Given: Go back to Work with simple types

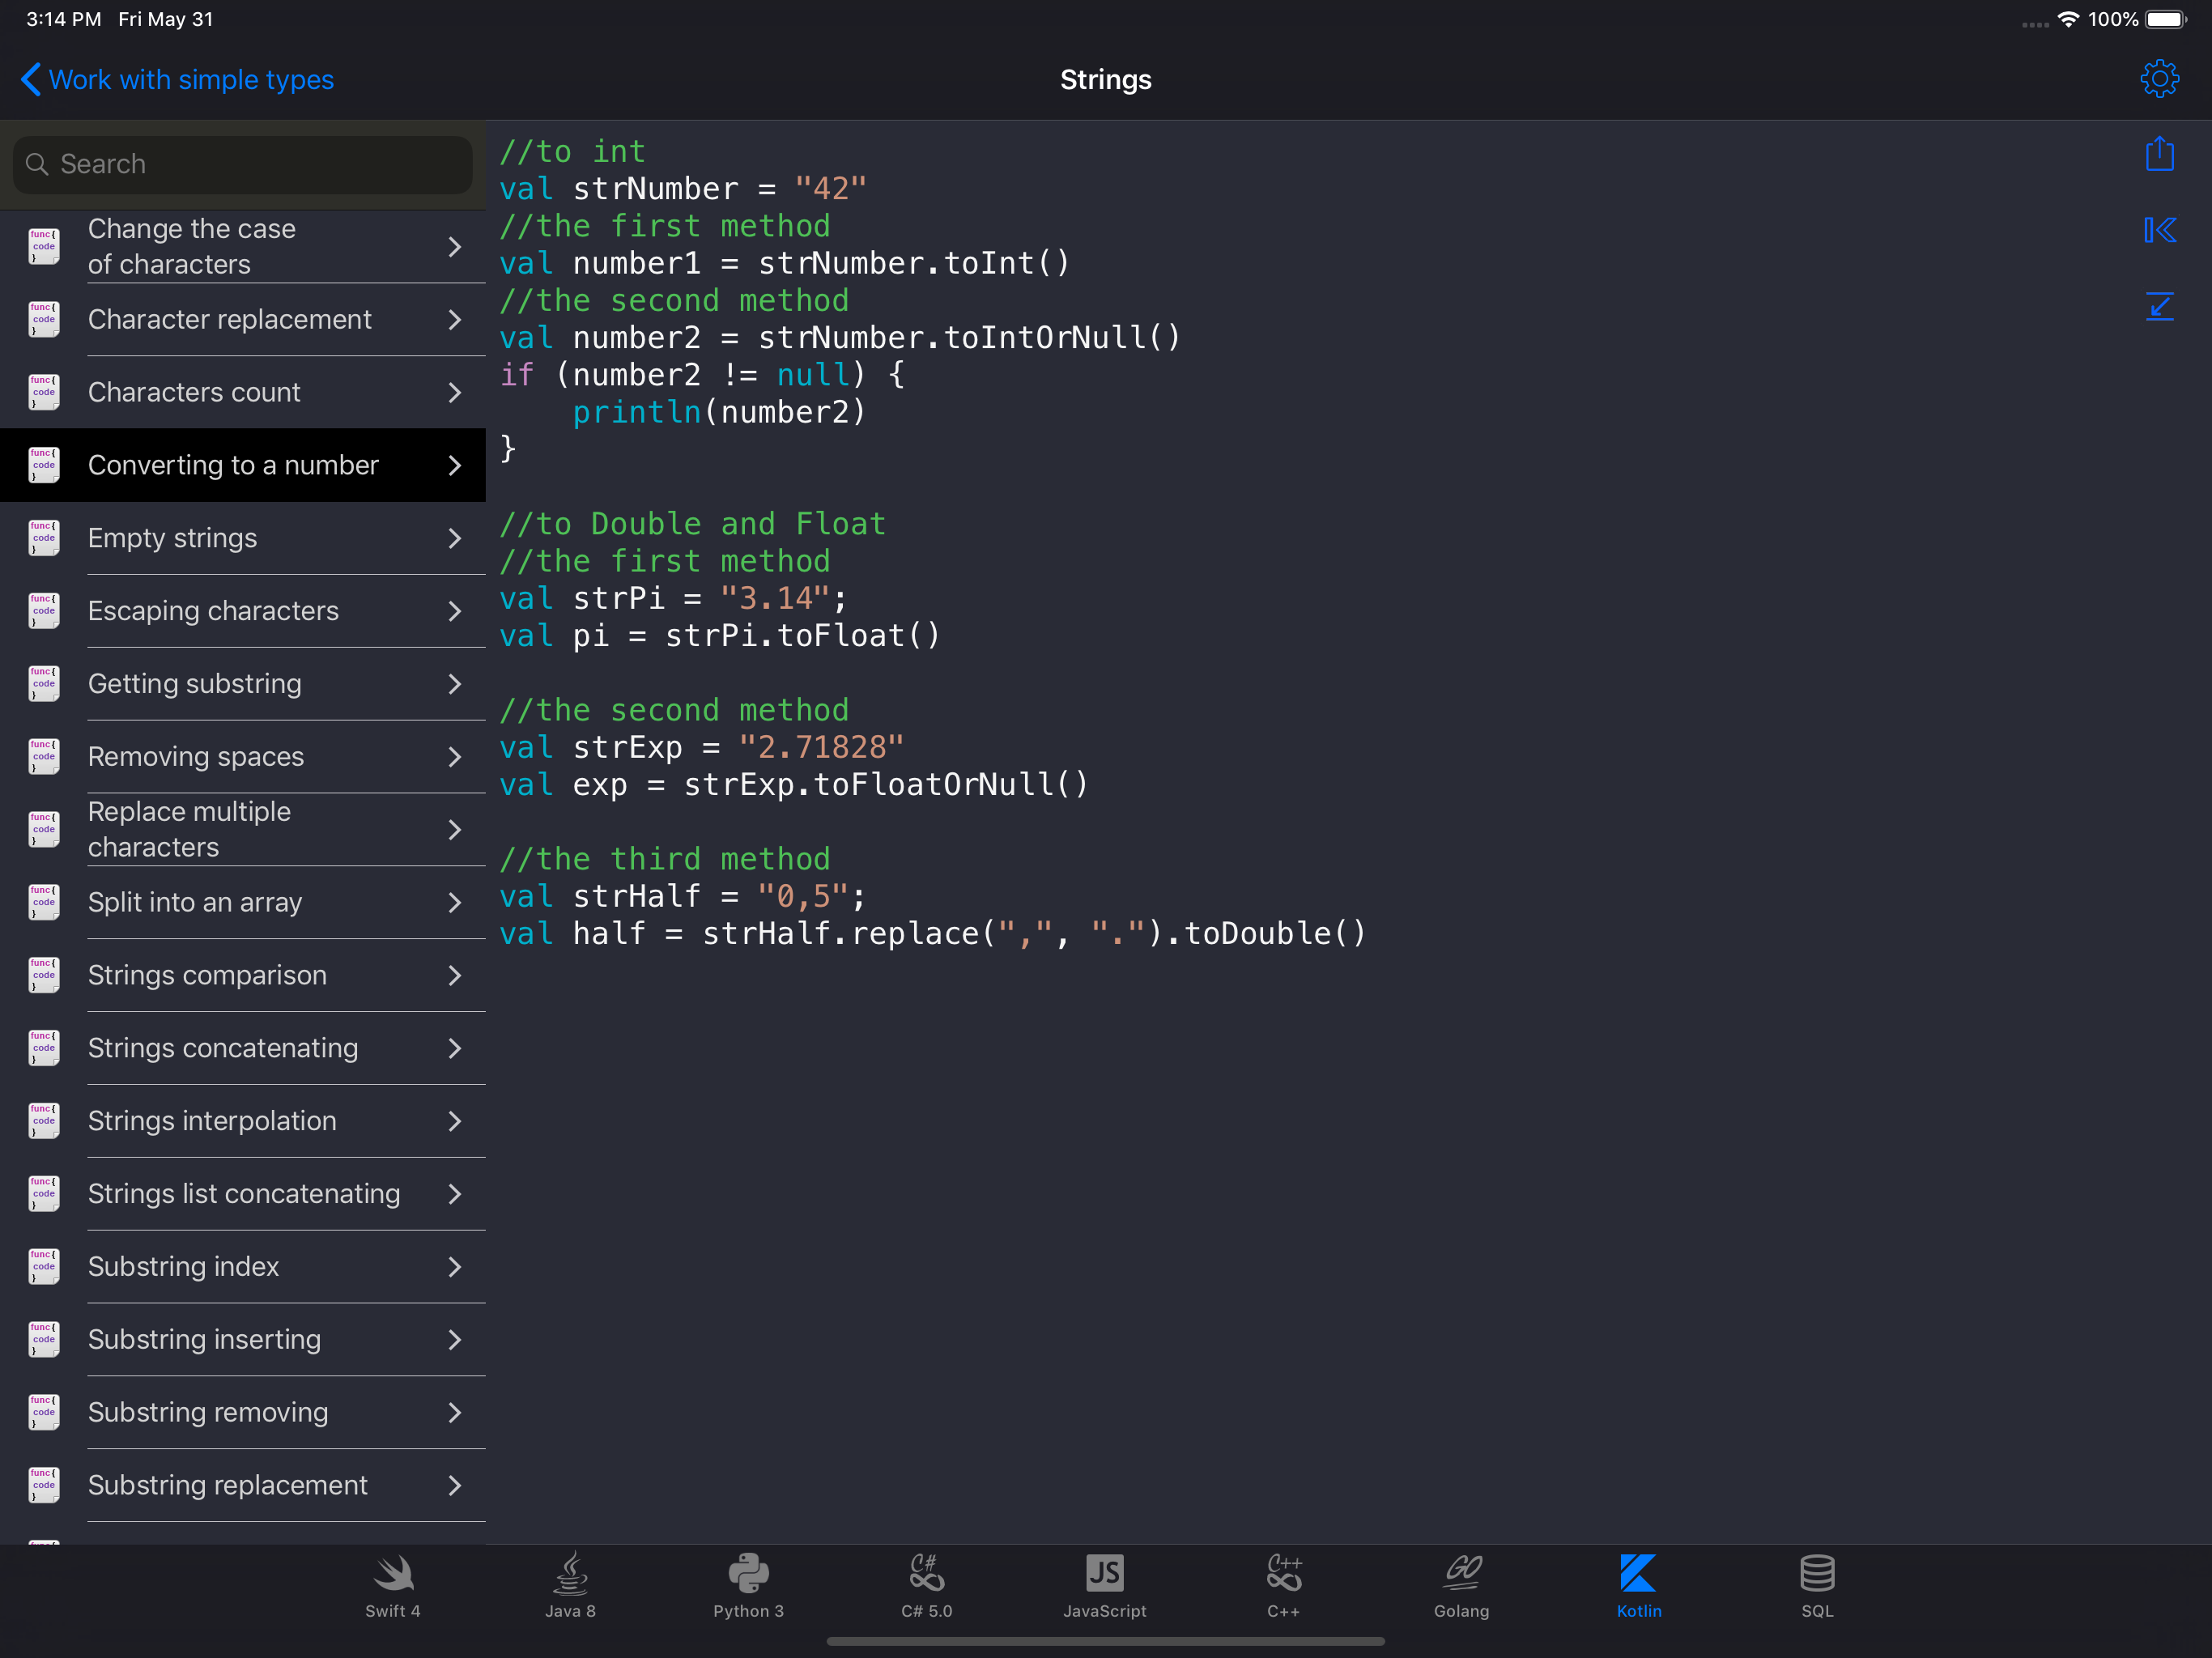Looking at the screenshot, I should pos(177,80).
